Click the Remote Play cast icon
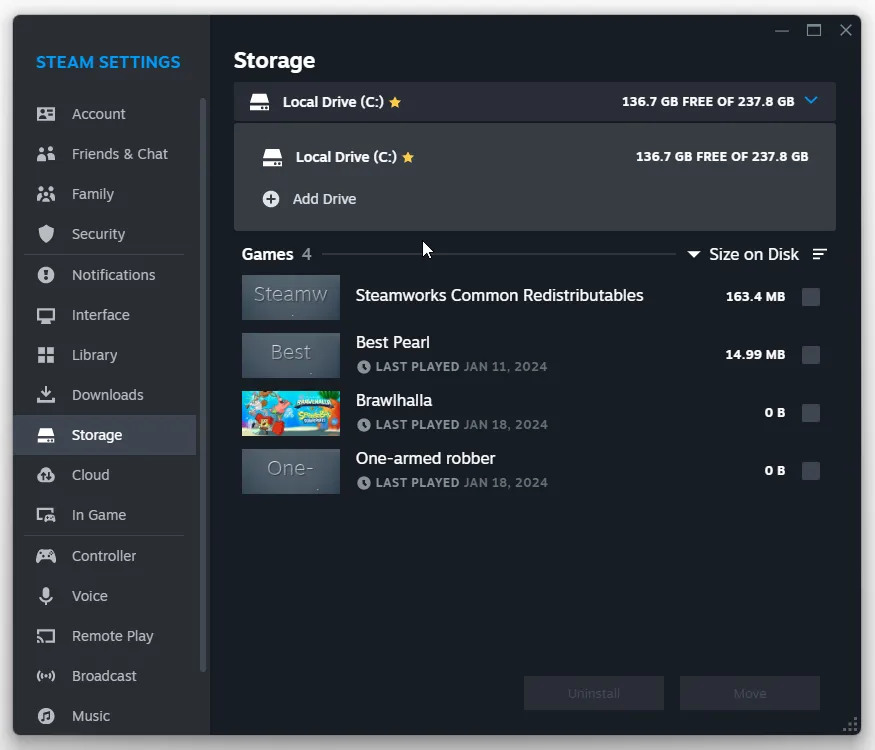 click(x=46, y=636)
